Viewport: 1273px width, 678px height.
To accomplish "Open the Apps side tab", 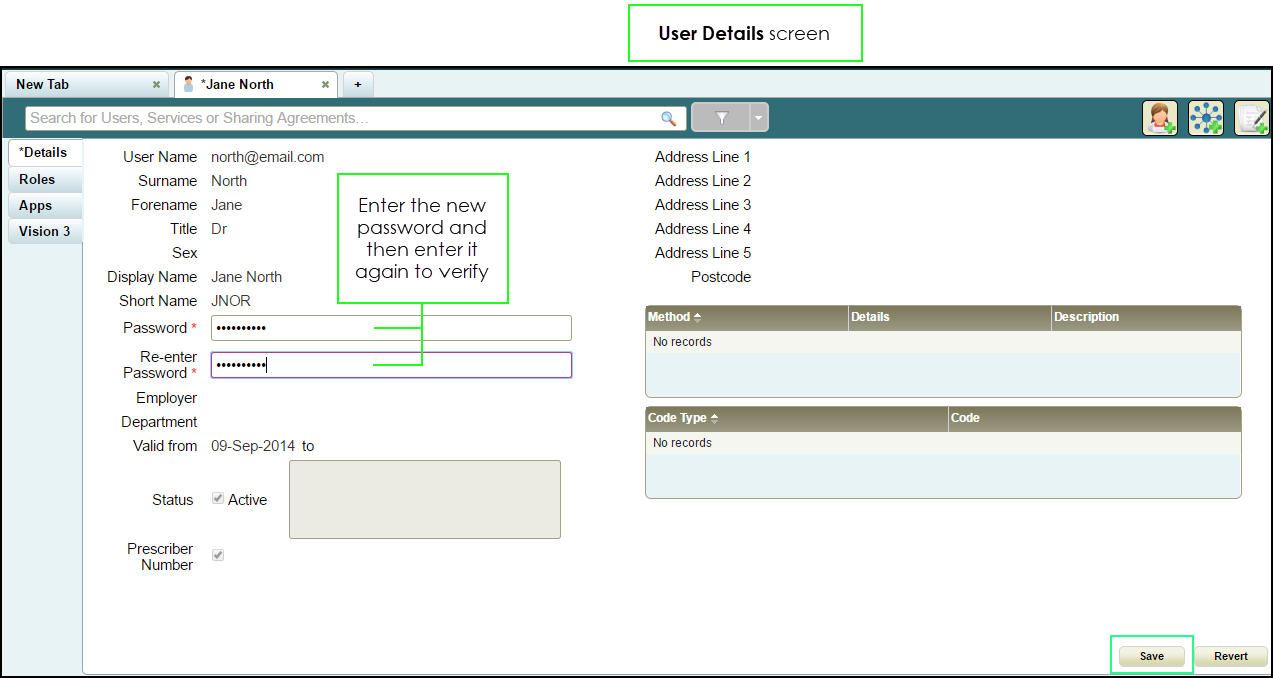I will click(35, 206).
